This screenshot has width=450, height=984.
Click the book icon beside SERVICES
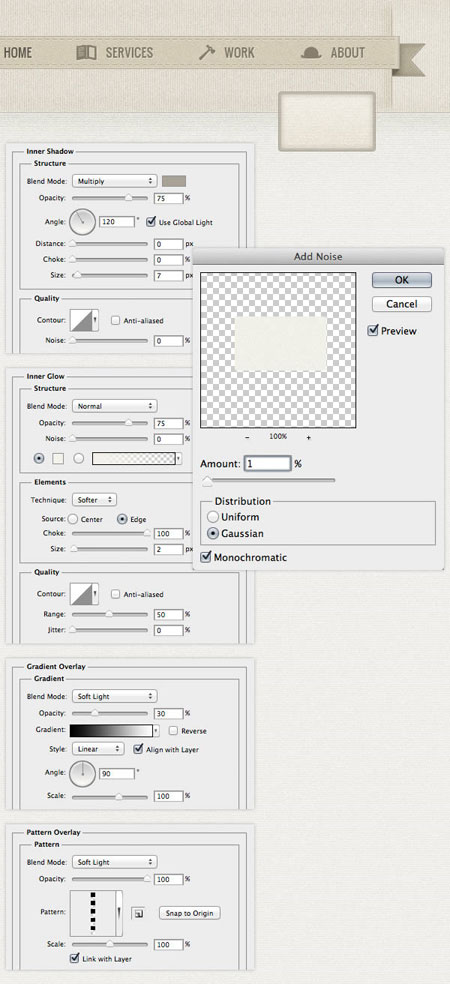pyautogui.click(x=86, y=52)
